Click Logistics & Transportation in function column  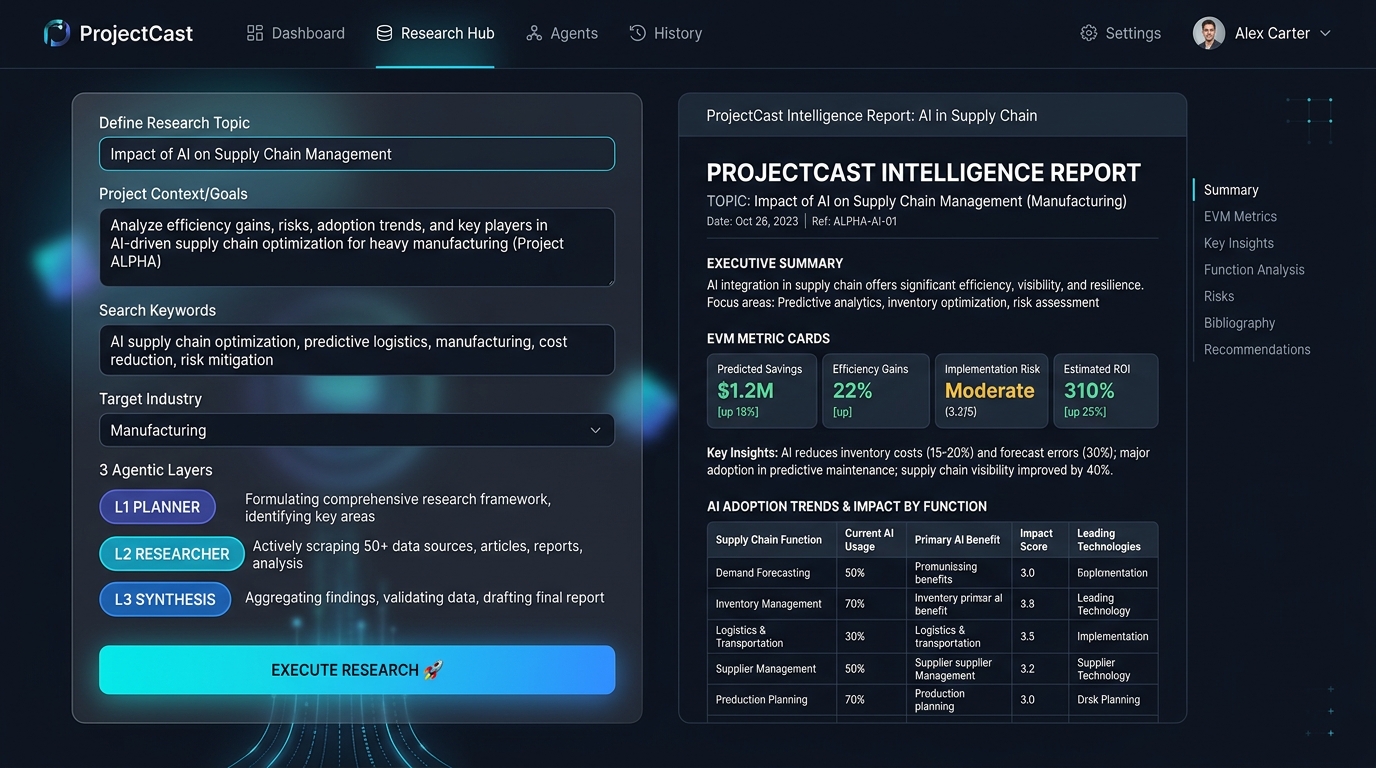click(749, 637)
